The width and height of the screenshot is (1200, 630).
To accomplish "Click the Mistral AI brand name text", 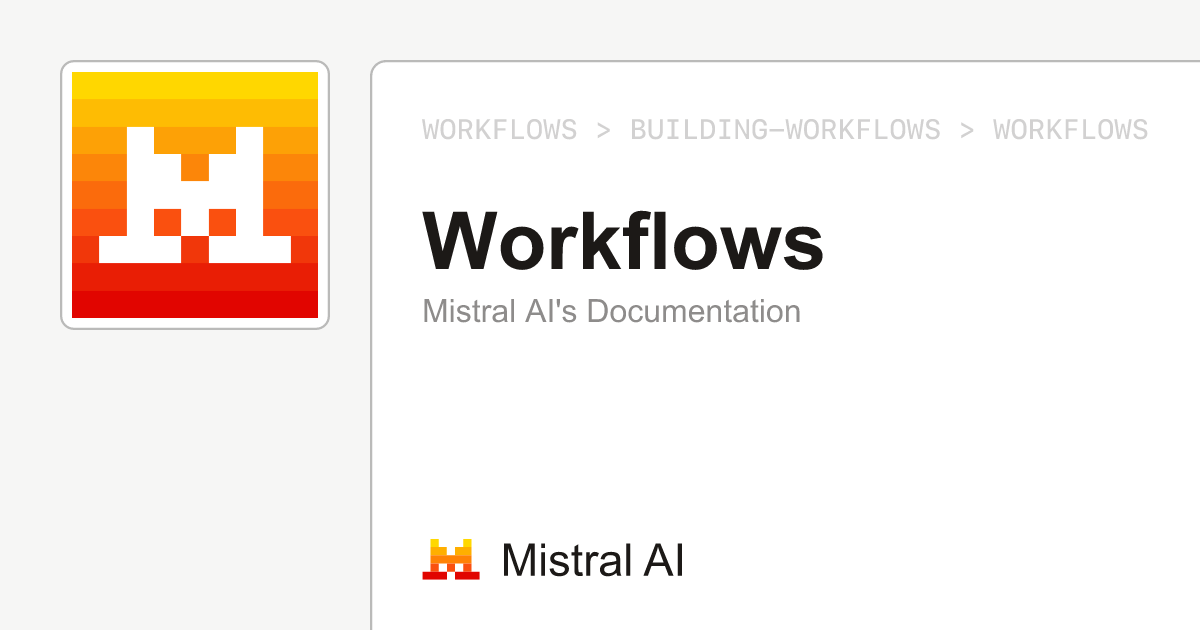I will click(x=593, y=560).
